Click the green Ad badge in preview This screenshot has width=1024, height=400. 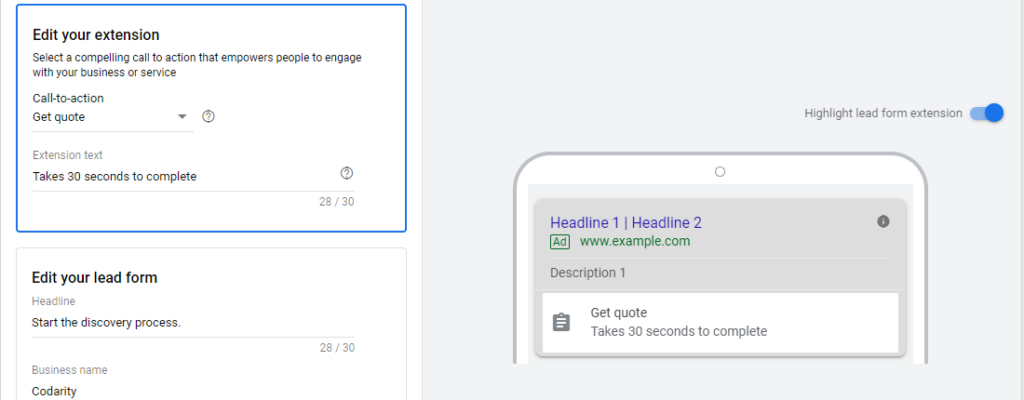[560, 242]
